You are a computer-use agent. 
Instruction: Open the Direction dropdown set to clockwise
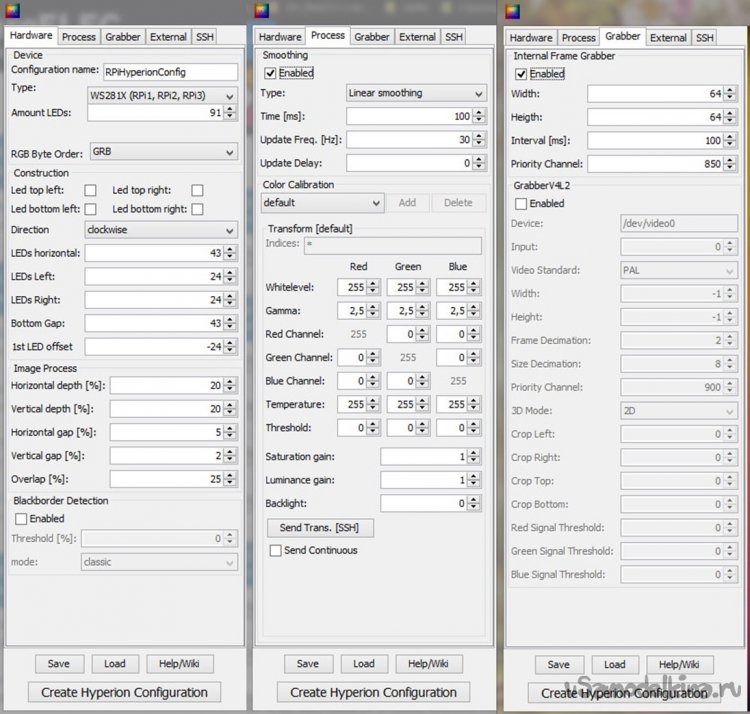click(162, 229)
